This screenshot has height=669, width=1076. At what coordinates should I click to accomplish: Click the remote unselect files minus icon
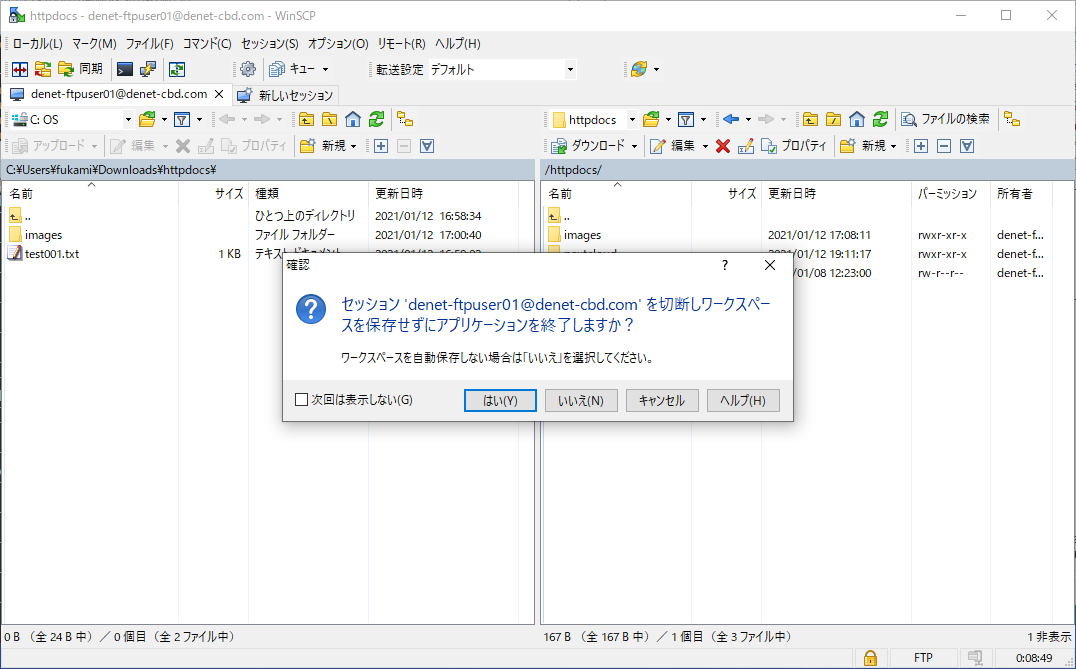[x=944, y=145]
